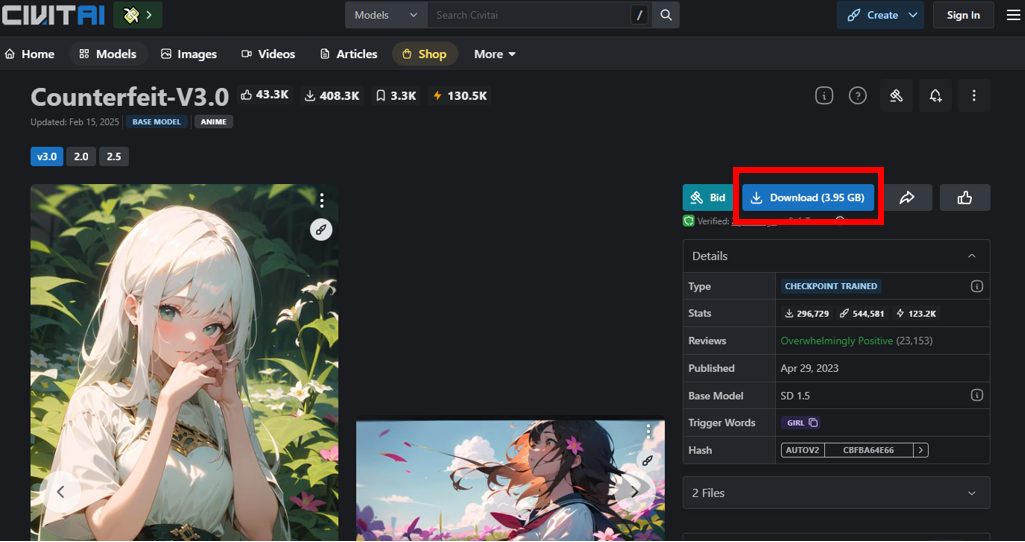
Task: Click the question mark help icon
Action: click(858, 95)
